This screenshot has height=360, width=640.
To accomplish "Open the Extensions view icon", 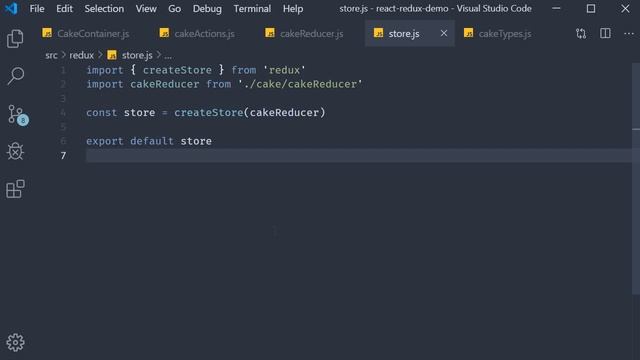I will (x=15, y=189).
